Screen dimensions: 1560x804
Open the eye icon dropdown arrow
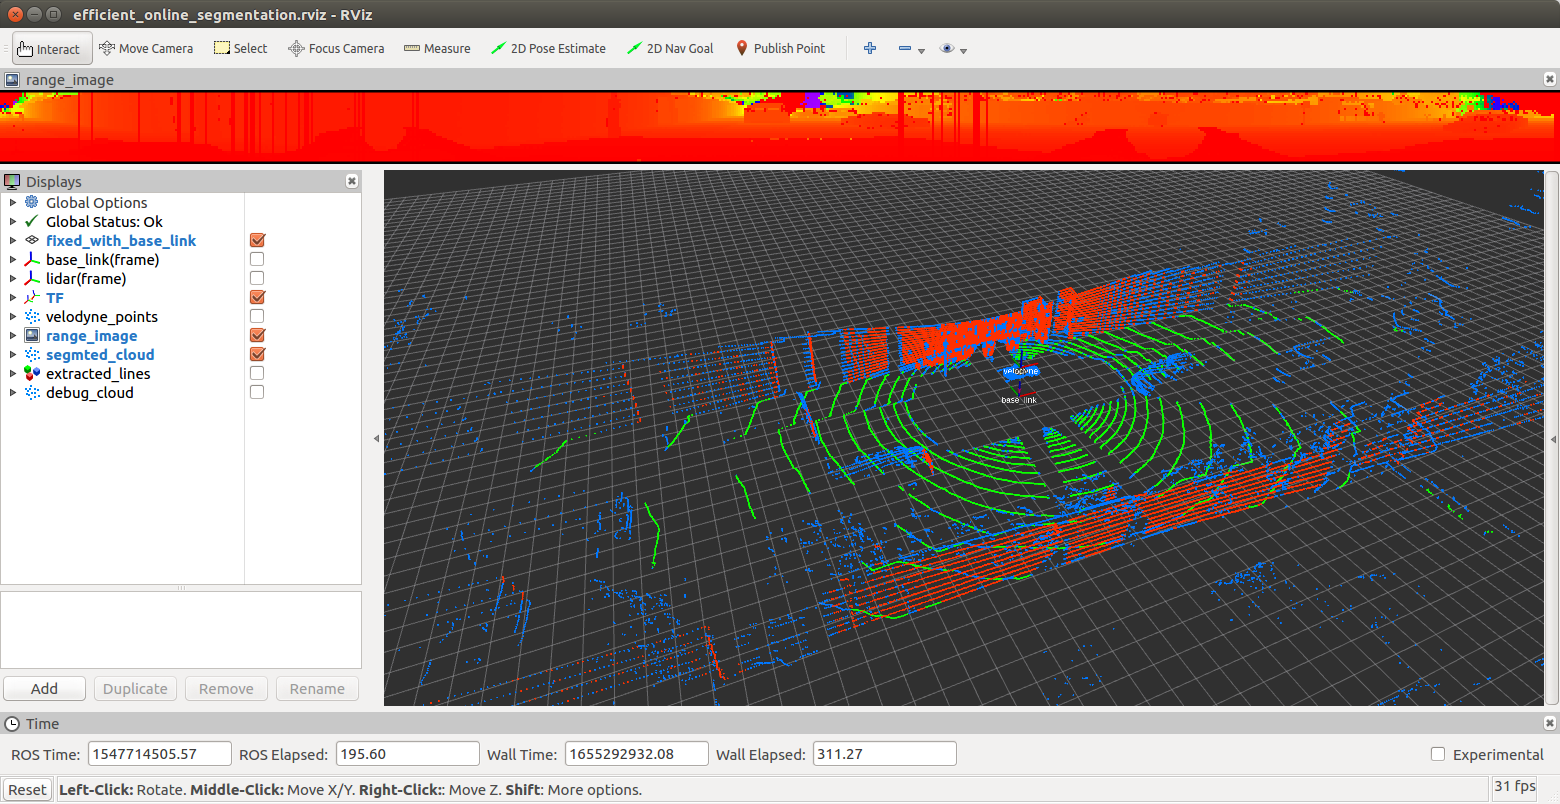[963, 50]
